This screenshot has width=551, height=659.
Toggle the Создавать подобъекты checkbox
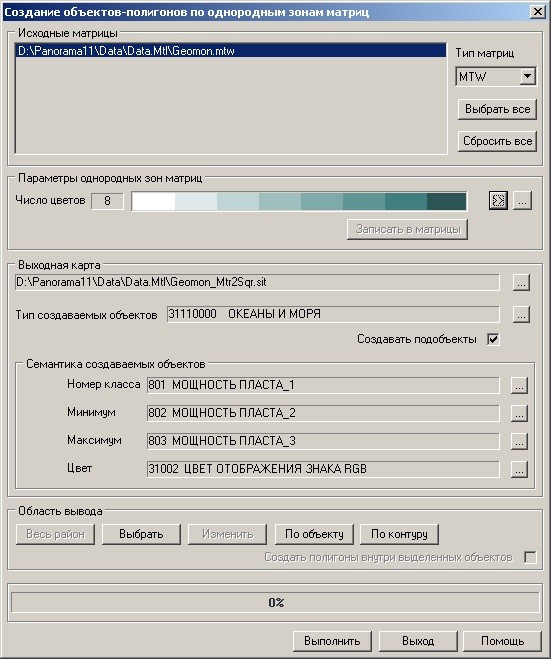click(x=493, y=339)
